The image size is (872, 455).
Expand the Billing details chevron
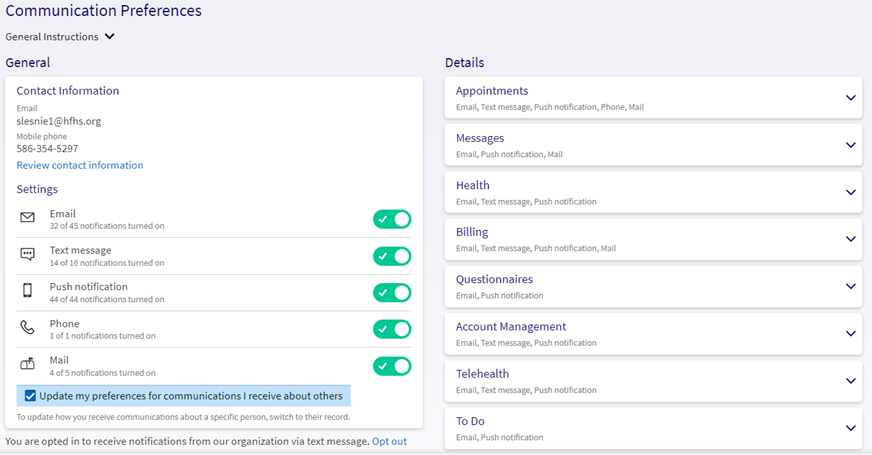[x=850, y=239]
